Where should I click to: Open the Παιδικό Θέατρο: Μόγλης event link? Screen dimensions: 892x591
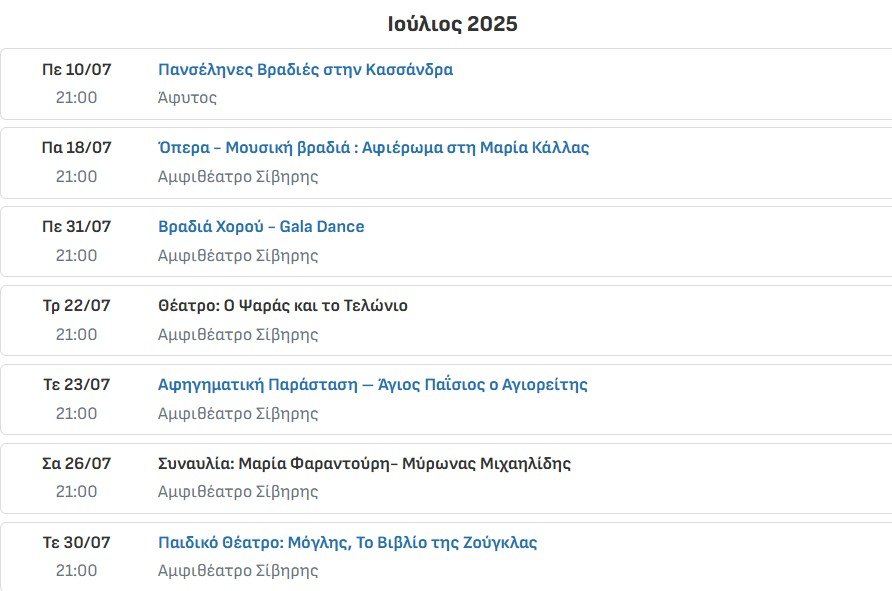pos(347,543)
